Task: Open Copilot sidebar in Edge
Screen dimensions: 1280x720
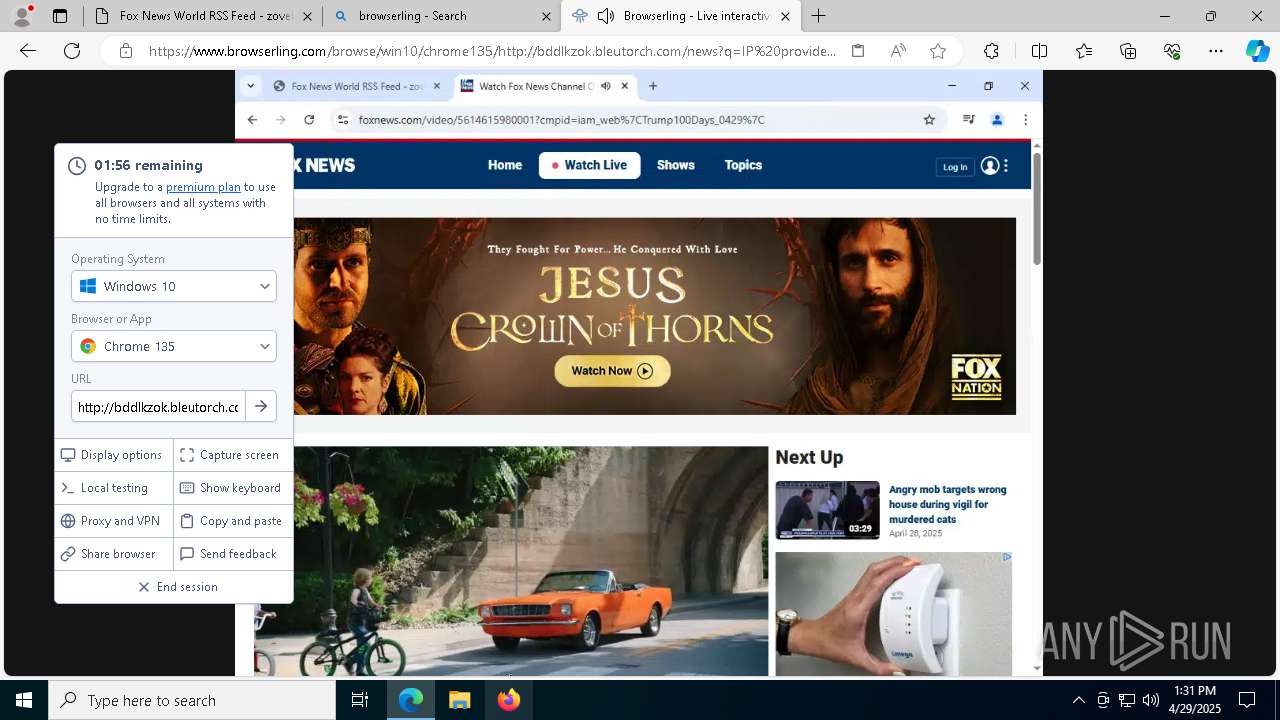Action: click(1257, 51)
